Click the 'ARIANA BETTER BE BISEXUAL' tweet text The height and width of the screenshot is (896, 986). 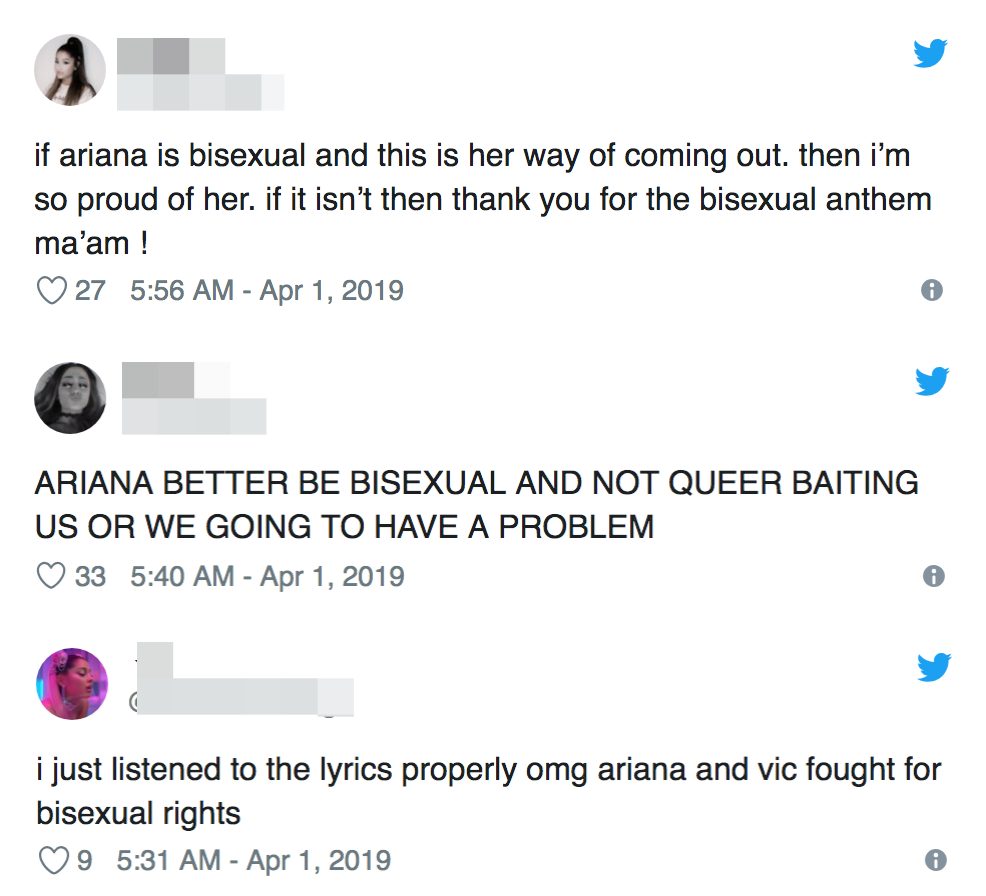pos(477,505)
